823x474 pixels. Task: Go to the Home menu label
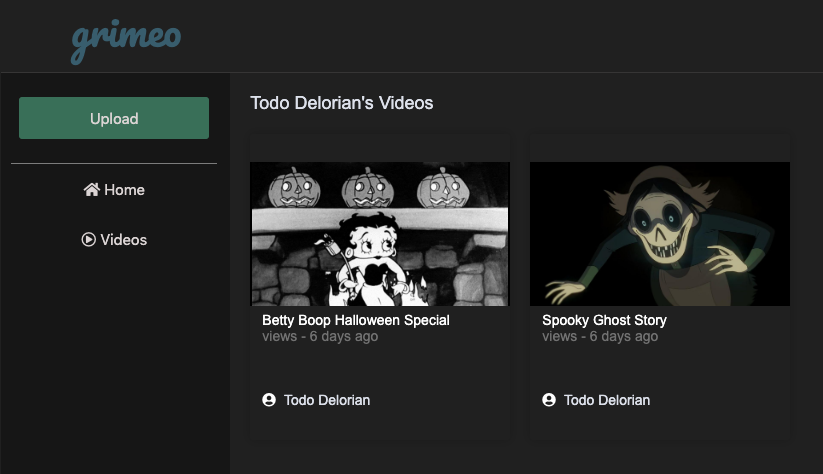[125, 190]
